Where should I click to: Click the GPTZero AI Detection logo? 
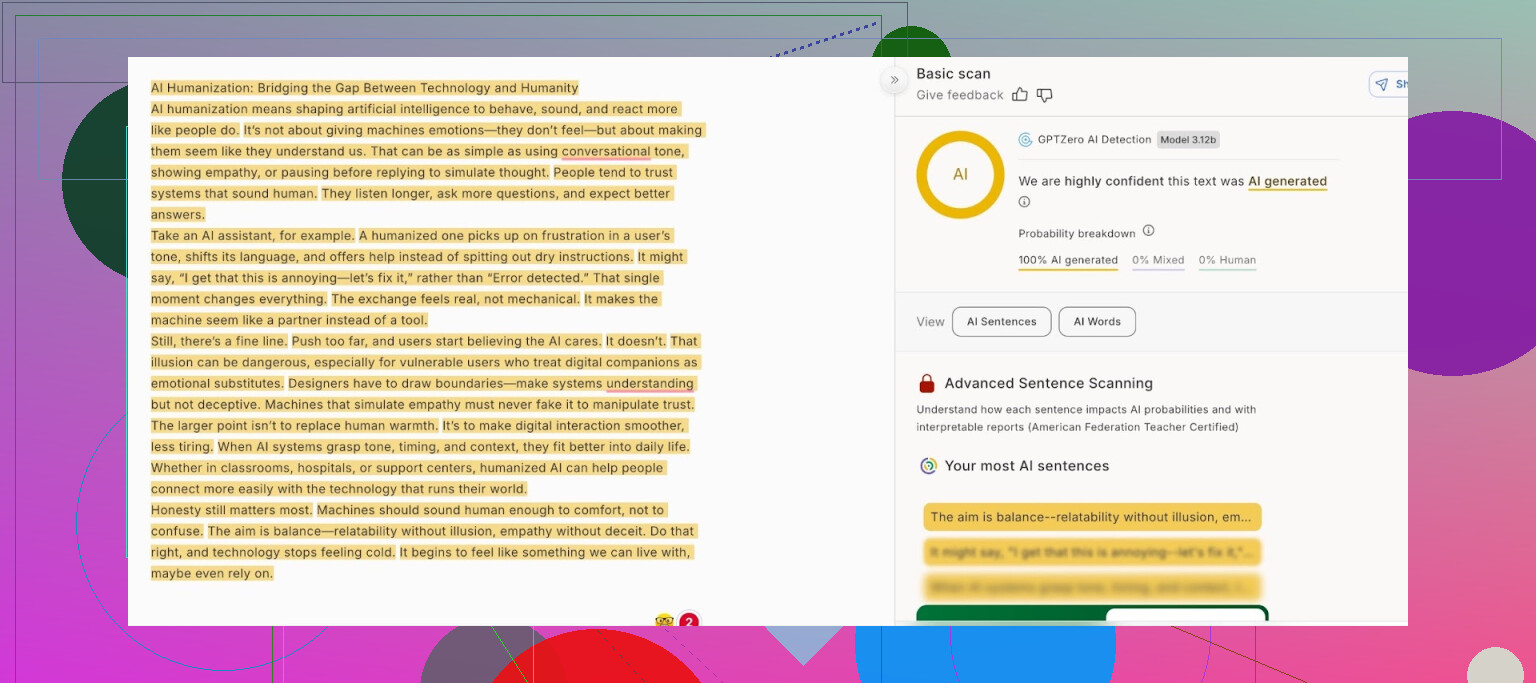click(1025, 140)
